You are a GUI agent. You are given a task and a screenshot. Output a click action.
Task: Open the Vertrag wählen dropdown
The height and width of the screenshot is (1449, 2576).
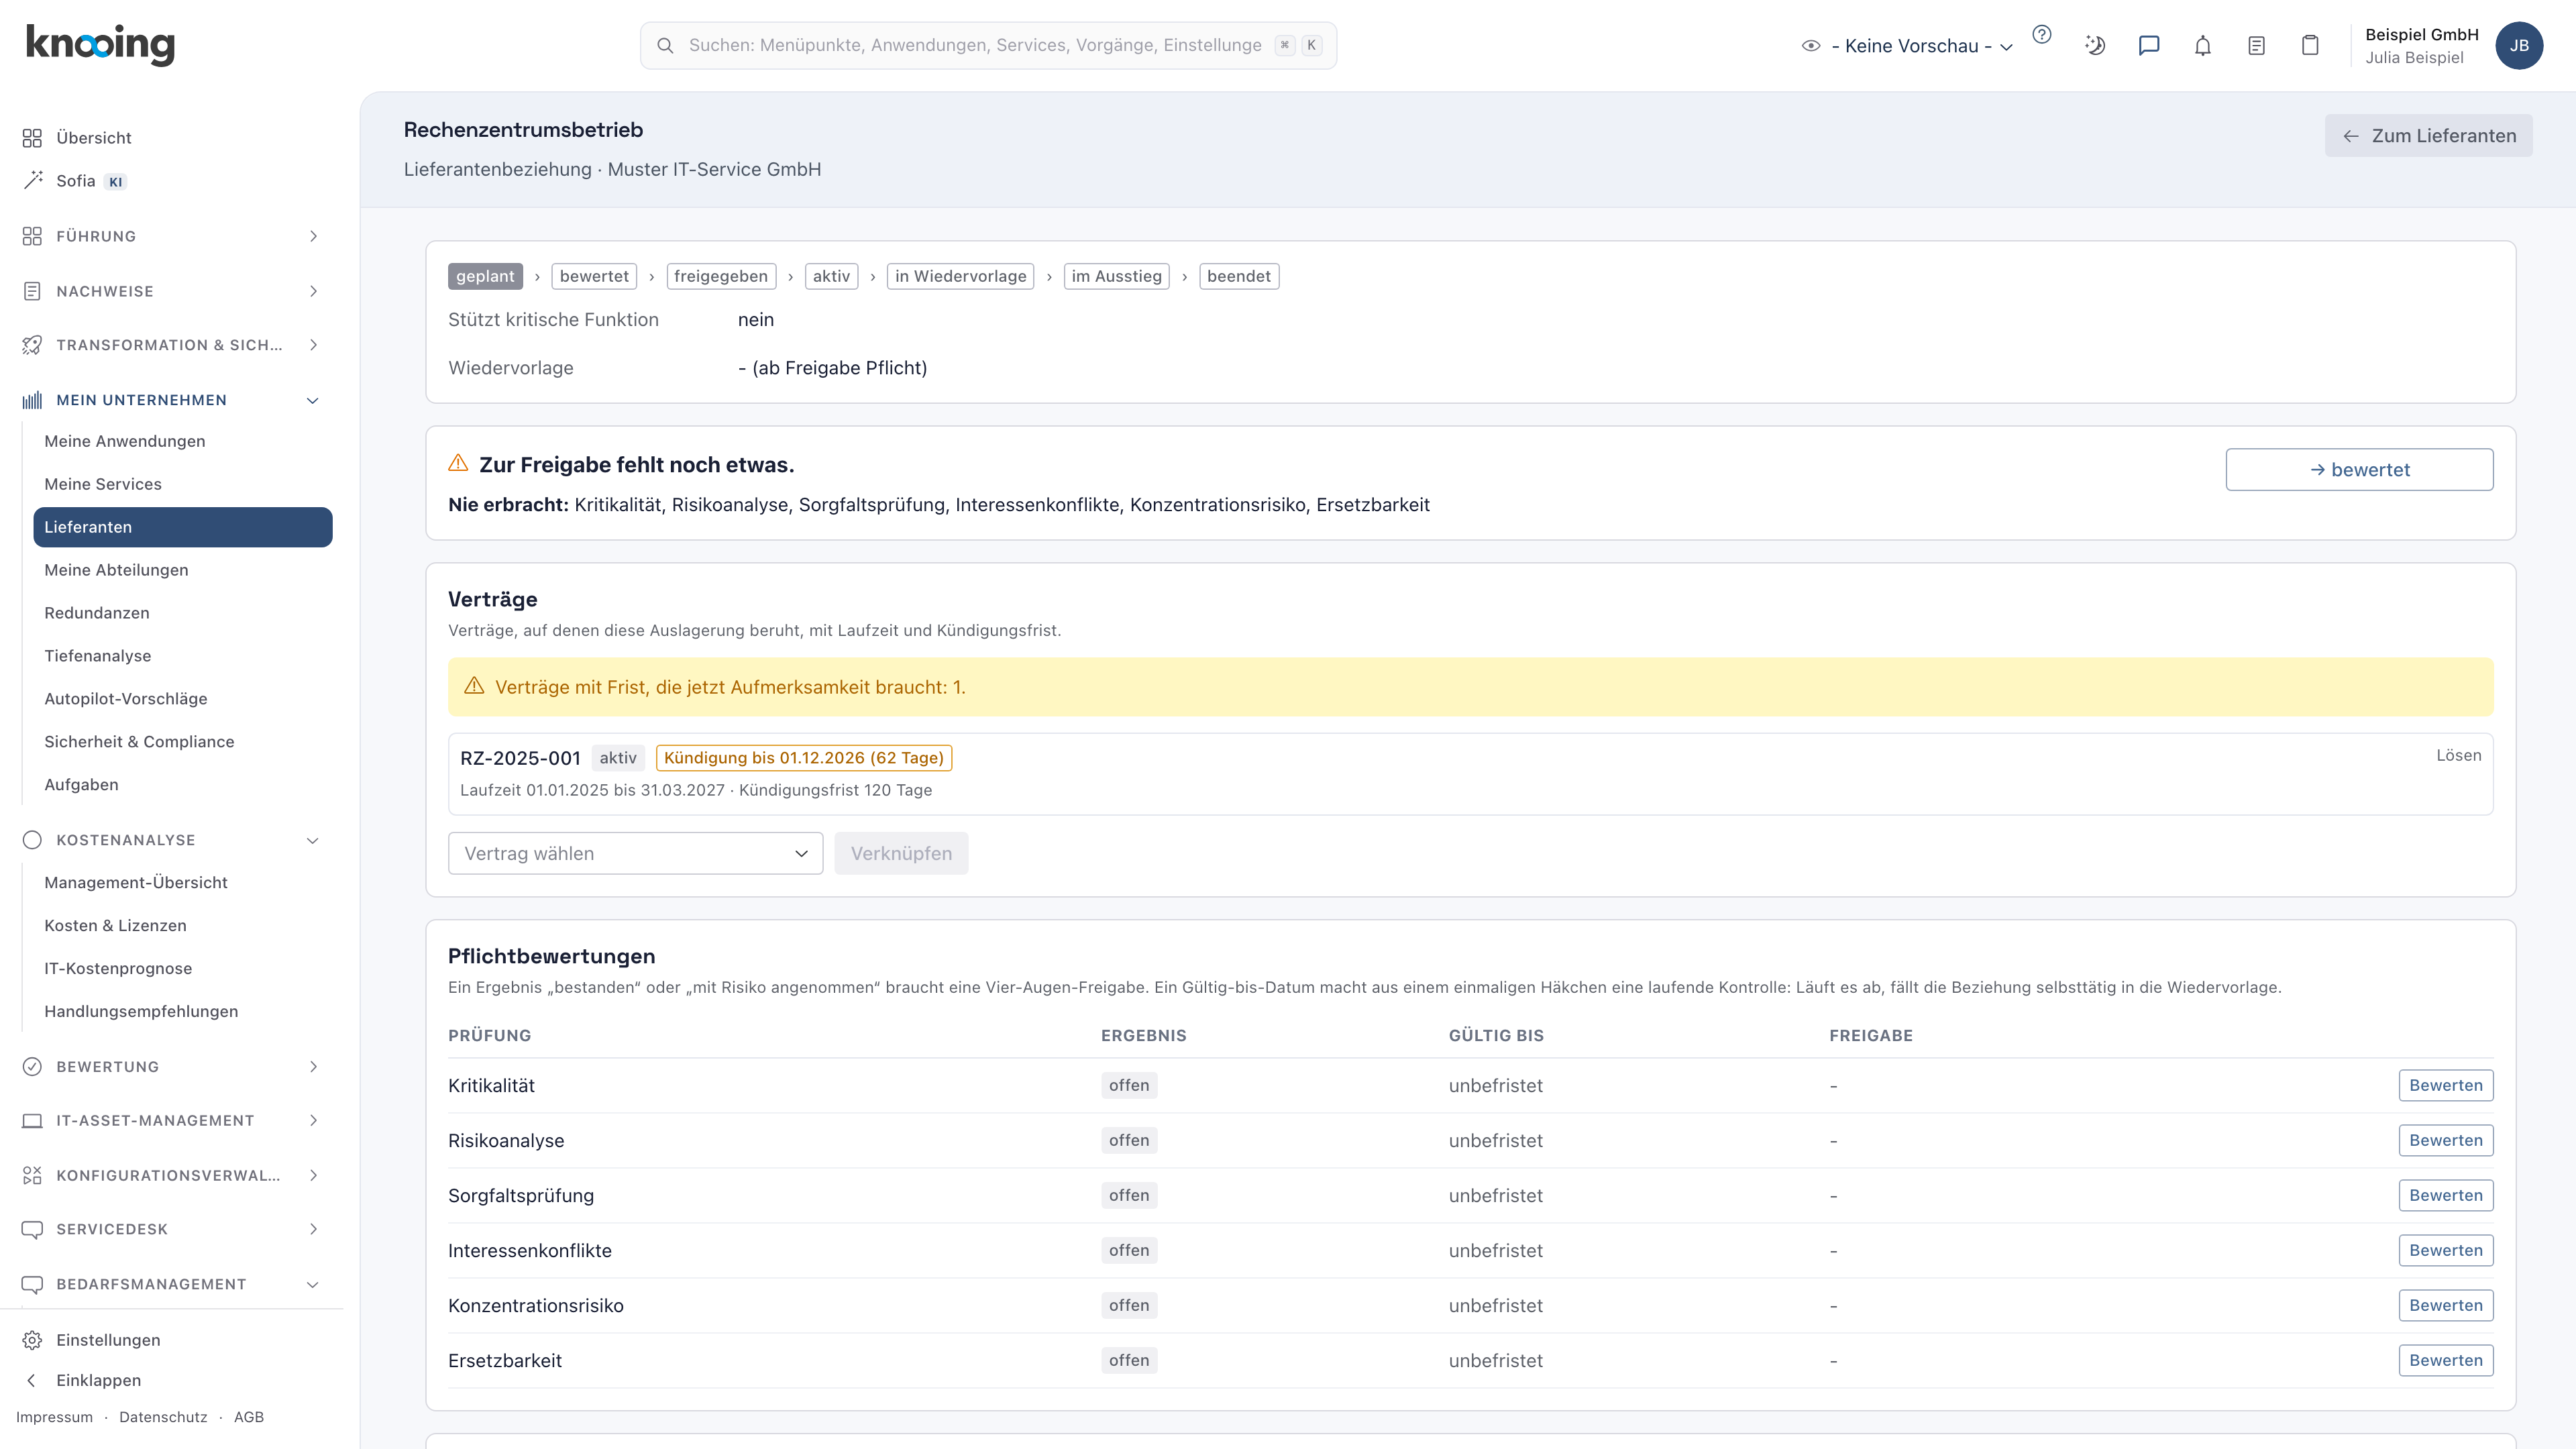(x=635, y=853)
